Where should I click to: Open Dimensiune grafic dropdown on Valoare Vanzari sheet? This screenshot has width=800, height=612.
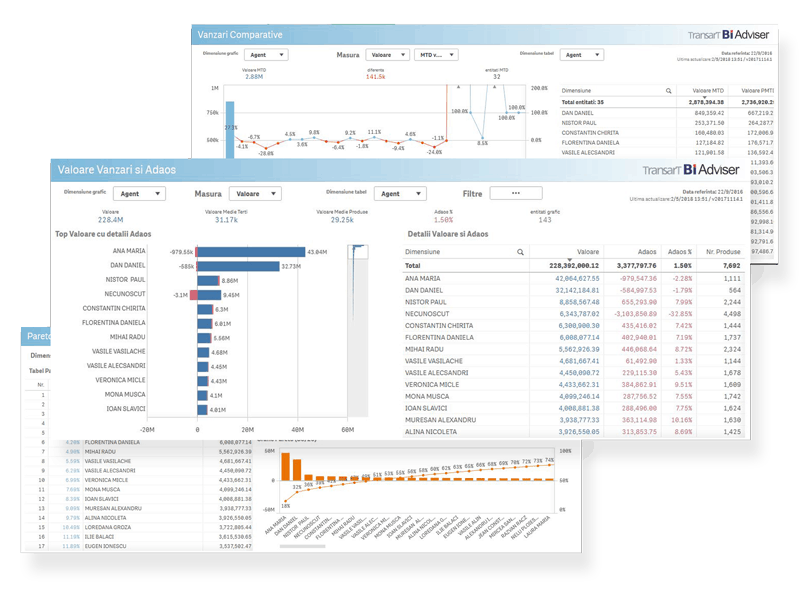(138, 194)
